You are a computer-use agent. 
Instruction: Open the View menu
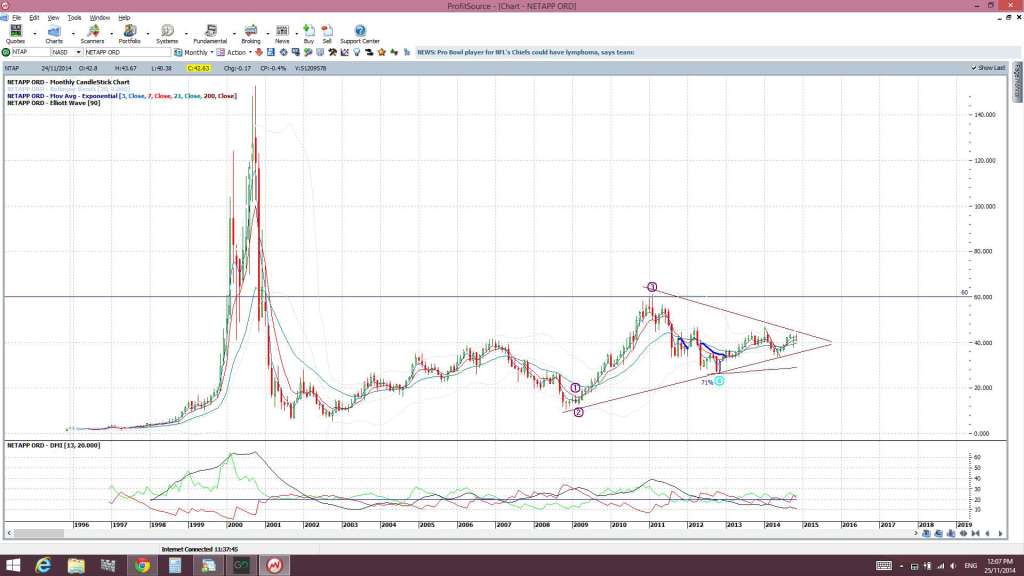[x=54, y=18]
